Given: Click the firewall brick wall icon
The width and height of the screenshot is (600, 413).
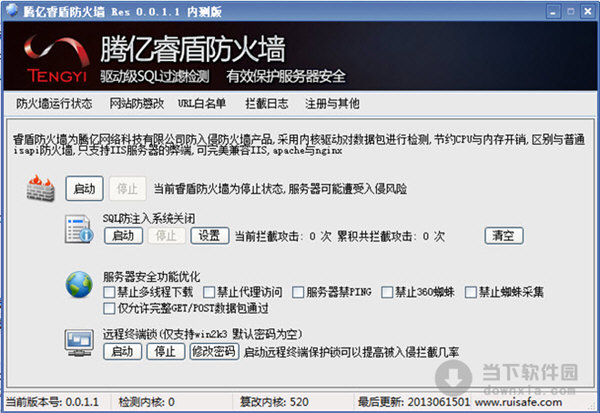Looking at the screenshot, I should (41, 188).
